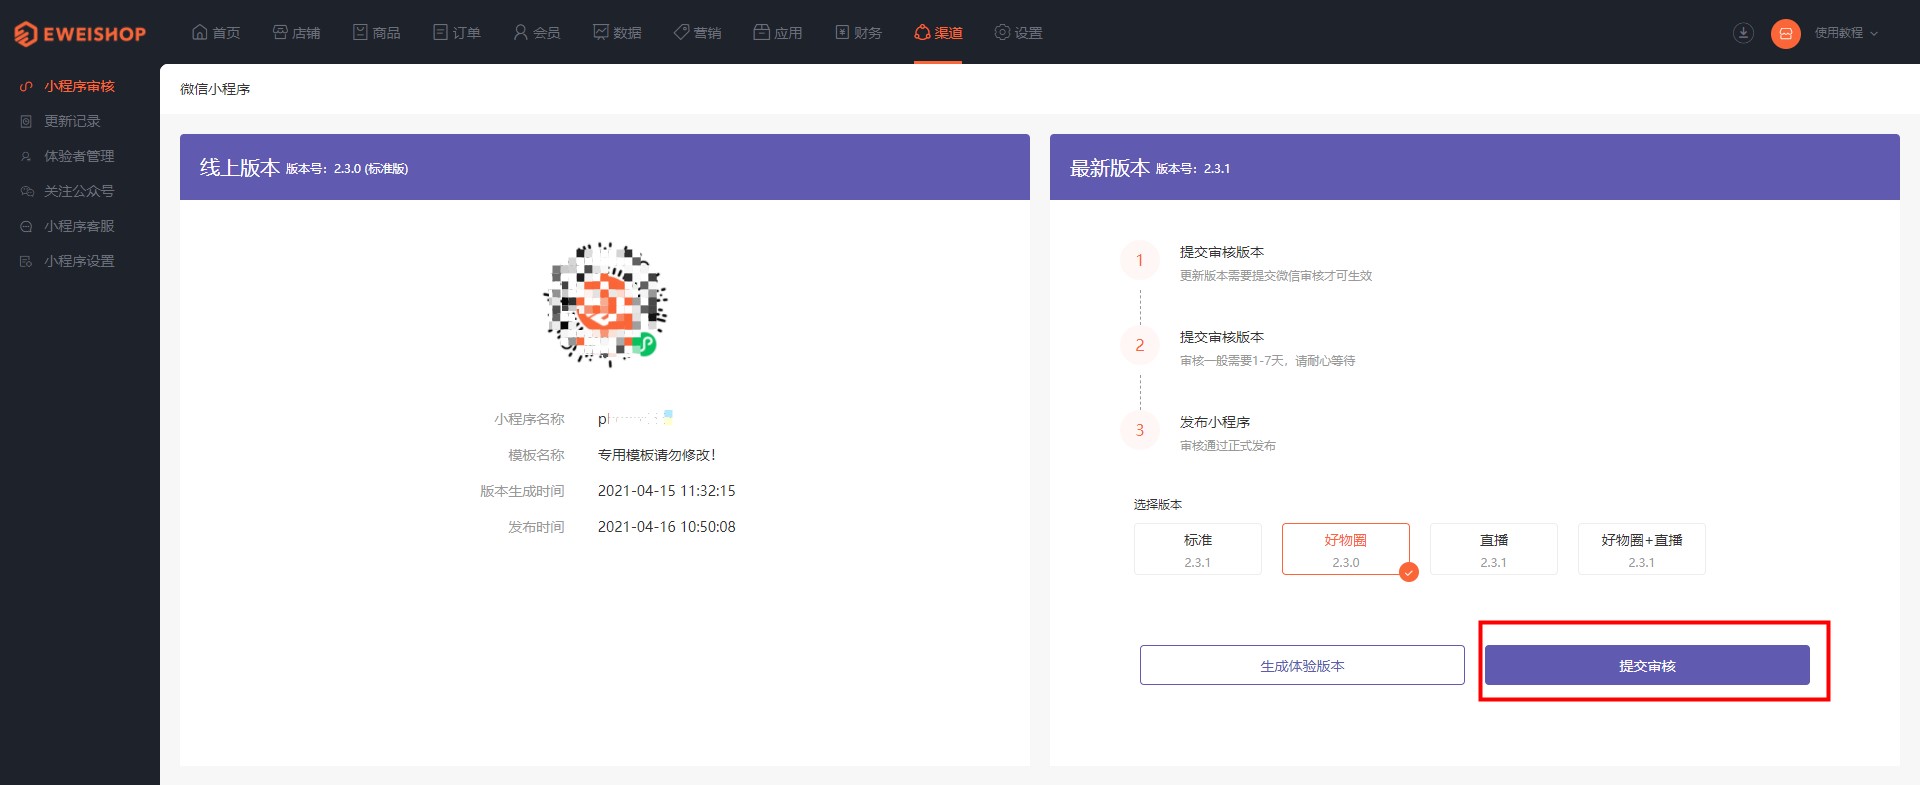Open 小程序设置 in the sidebar
Viewport: 1920px width, 785px height.
tap(79, 261)
